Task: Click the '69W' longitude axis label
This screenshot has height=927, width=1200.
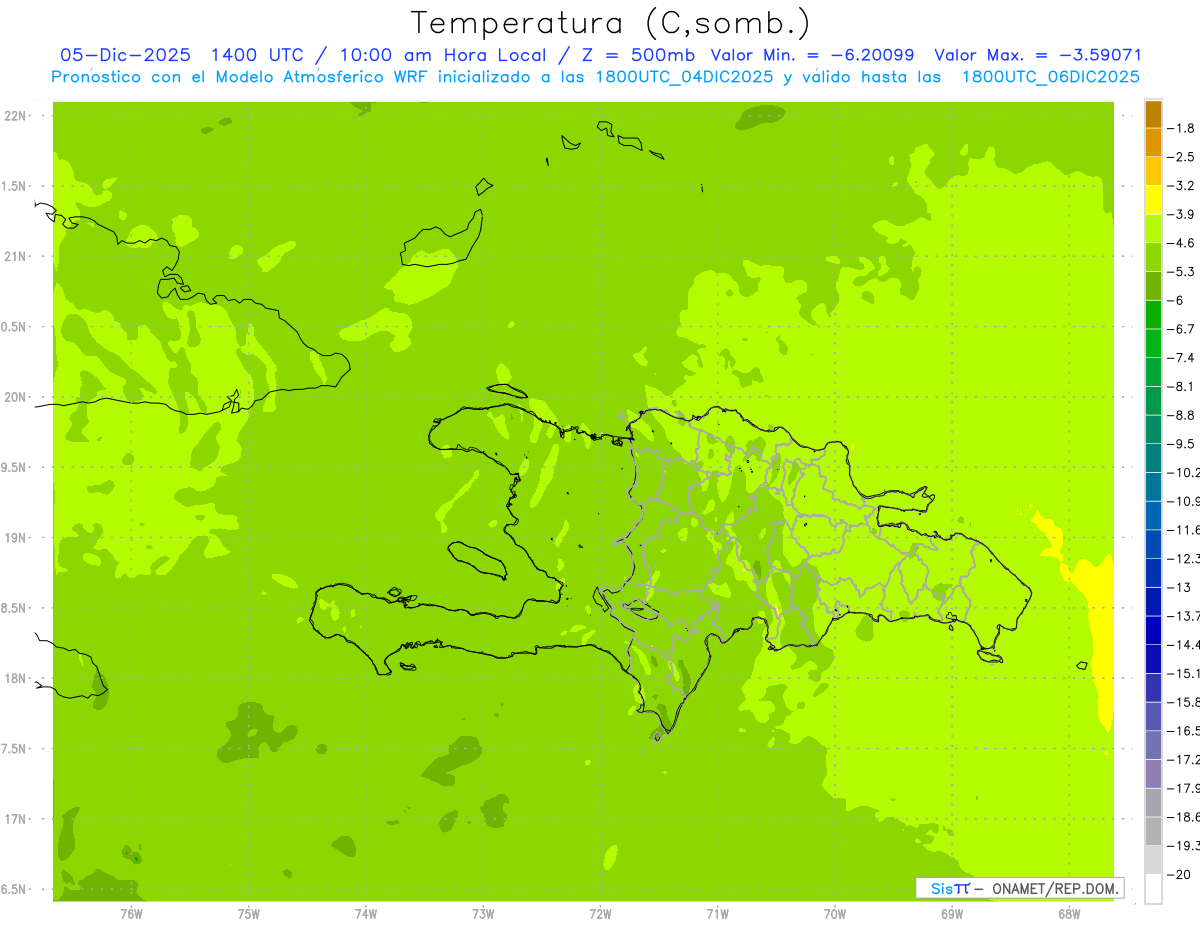Action: pyautogui.click(x=952, y=913)
